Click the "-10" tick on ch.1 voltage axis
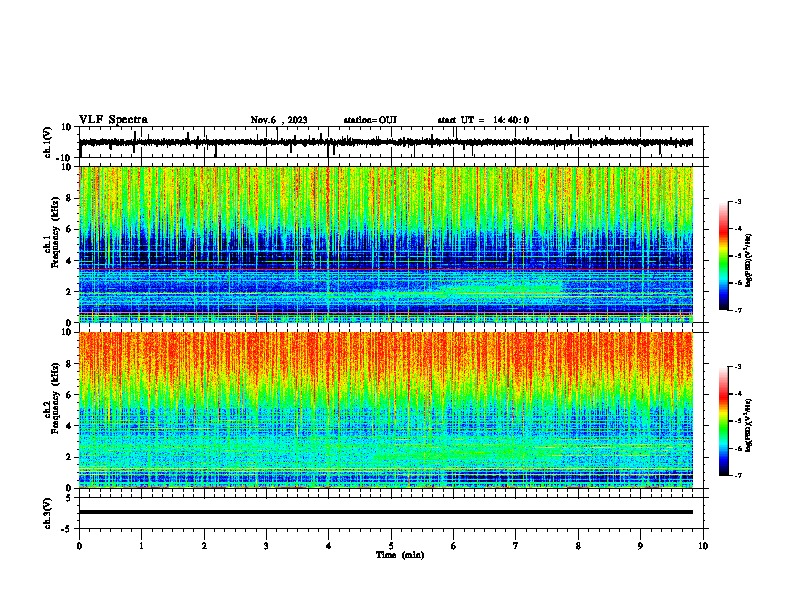This screenshot has height=612, width=792. click(x=65, y=158)
